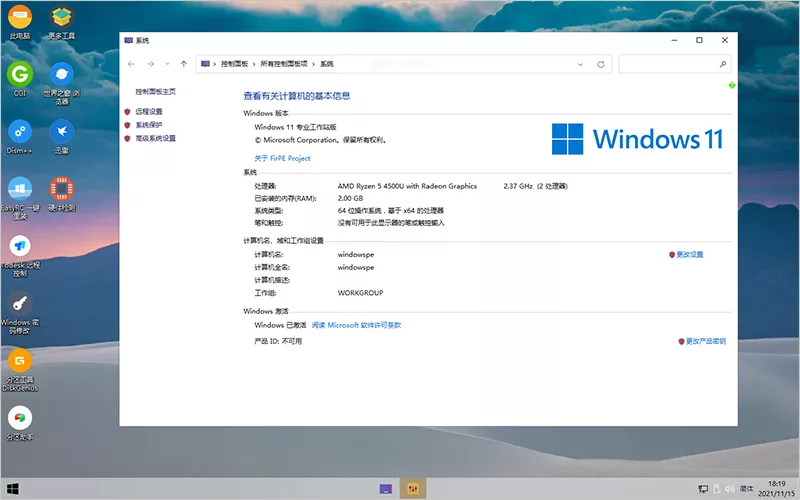800x500 pixels.
Task: Click the USB device tray icon
Action: pyautogui.click(x=716, y=489)
